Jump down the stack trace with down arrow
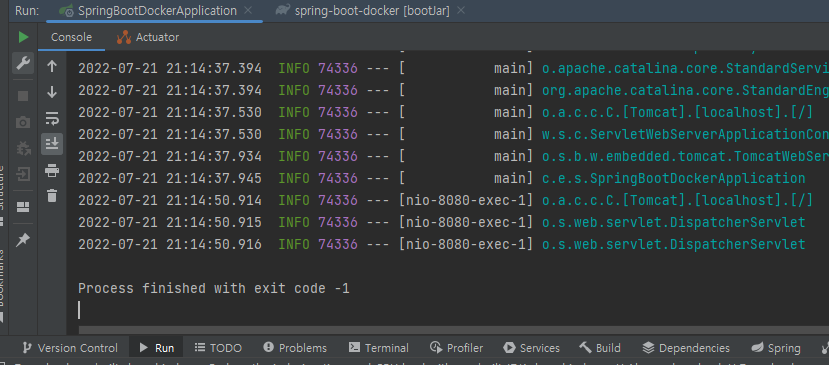Image resolution: width=829 pixels, height=365 pixels. 52,92
